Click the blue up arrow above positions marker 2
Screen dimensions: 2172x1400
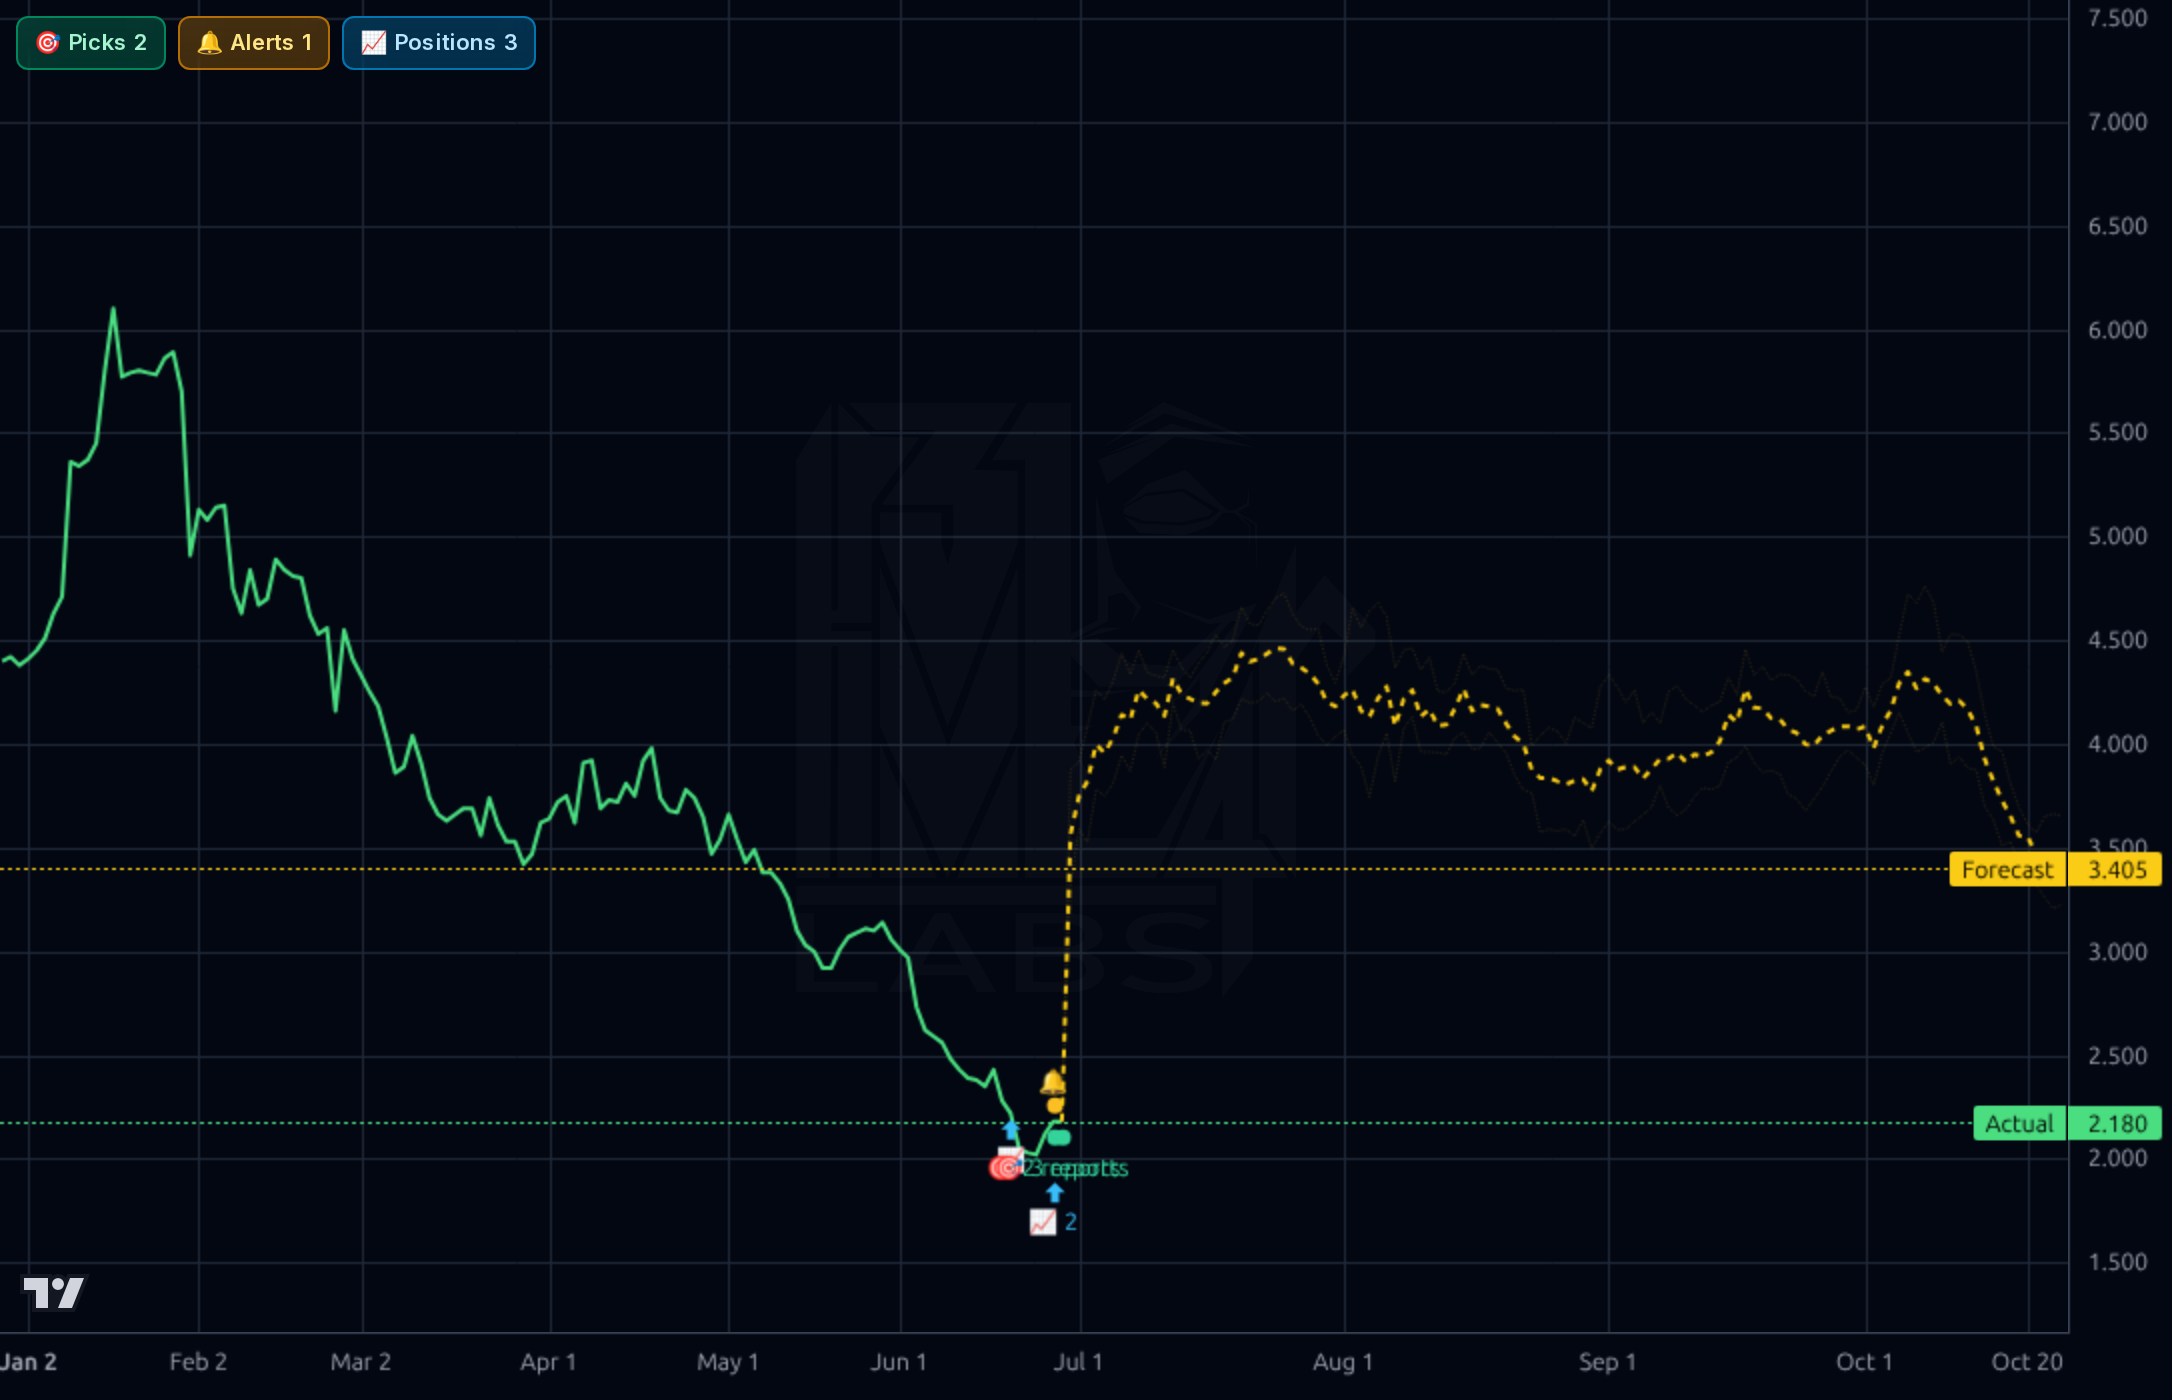(x=1055, y=1193)
